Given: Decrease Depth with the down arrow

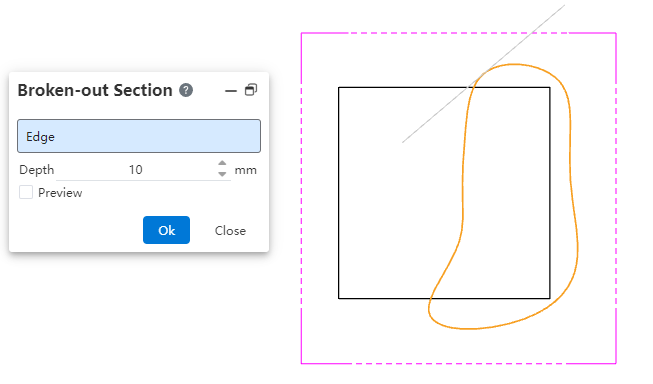Looking at the screenshot, I should click(x=222, y=174).
